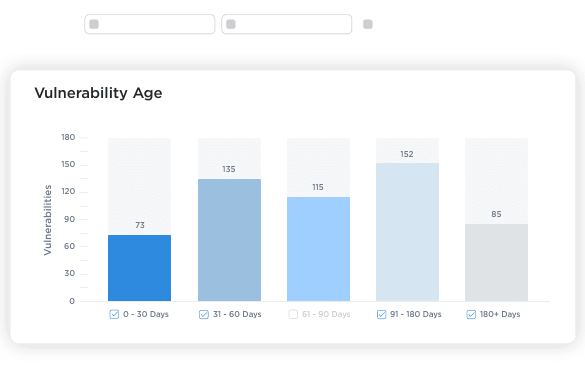The image size is (585, 376).
Task: Click the 180+ Days legend label
Action: (500, 314)
